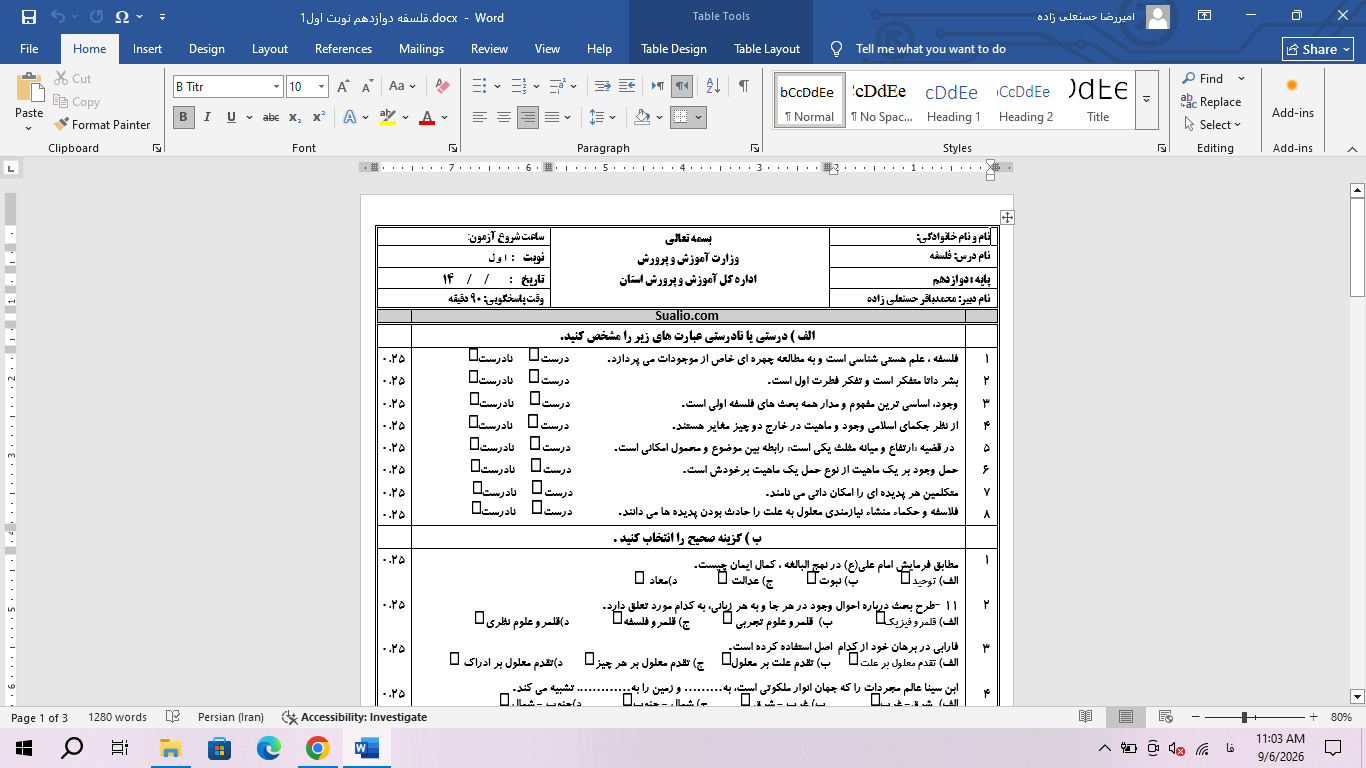Click the font color red swatch

pos(427,118)
